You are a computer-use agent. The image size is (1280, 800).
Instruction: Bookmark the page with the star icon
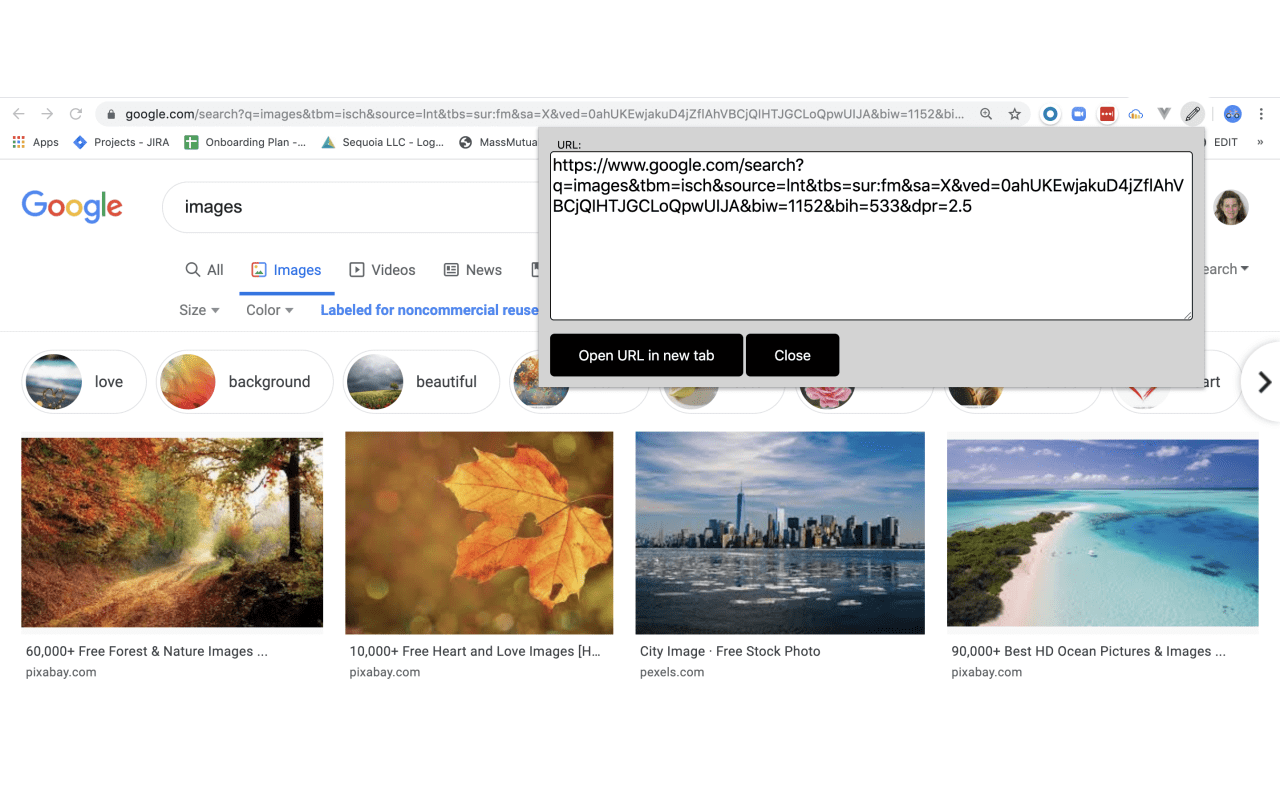pos(1015,113)
